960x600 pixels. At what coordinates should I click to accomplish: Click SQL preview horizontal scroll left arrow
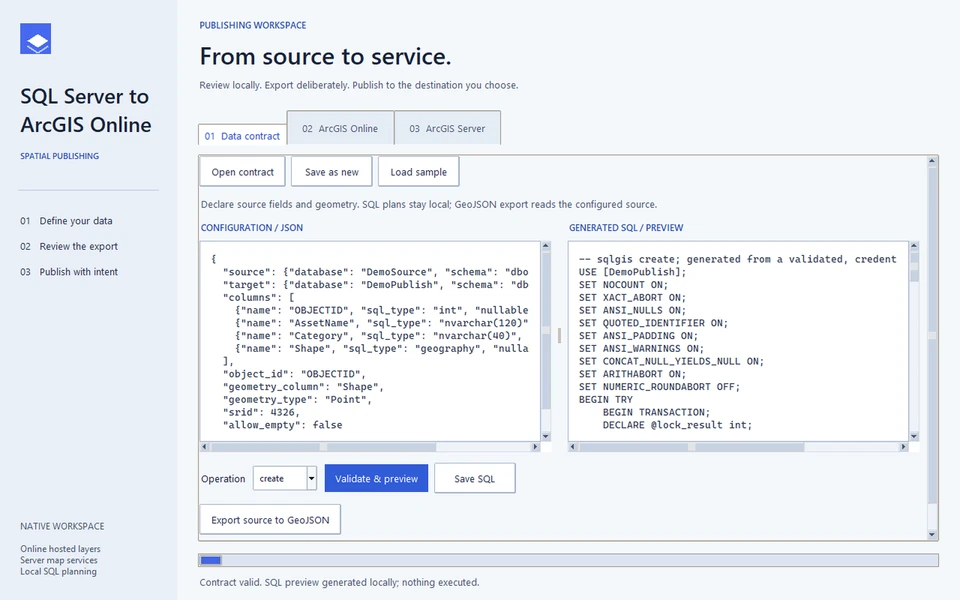click(x=573, y=447)
